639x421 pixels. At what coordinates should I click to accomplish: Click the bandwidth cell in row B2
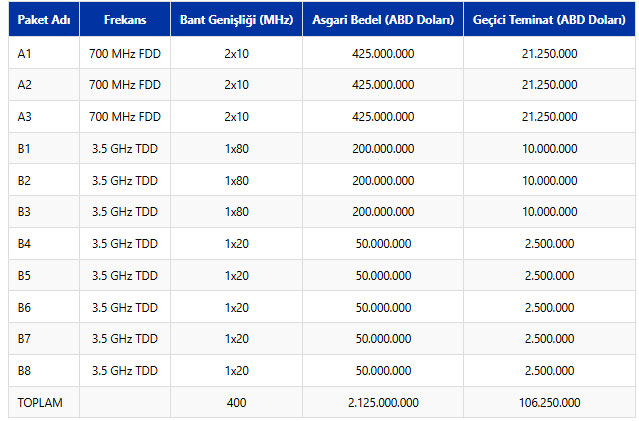tap(236, 181)
